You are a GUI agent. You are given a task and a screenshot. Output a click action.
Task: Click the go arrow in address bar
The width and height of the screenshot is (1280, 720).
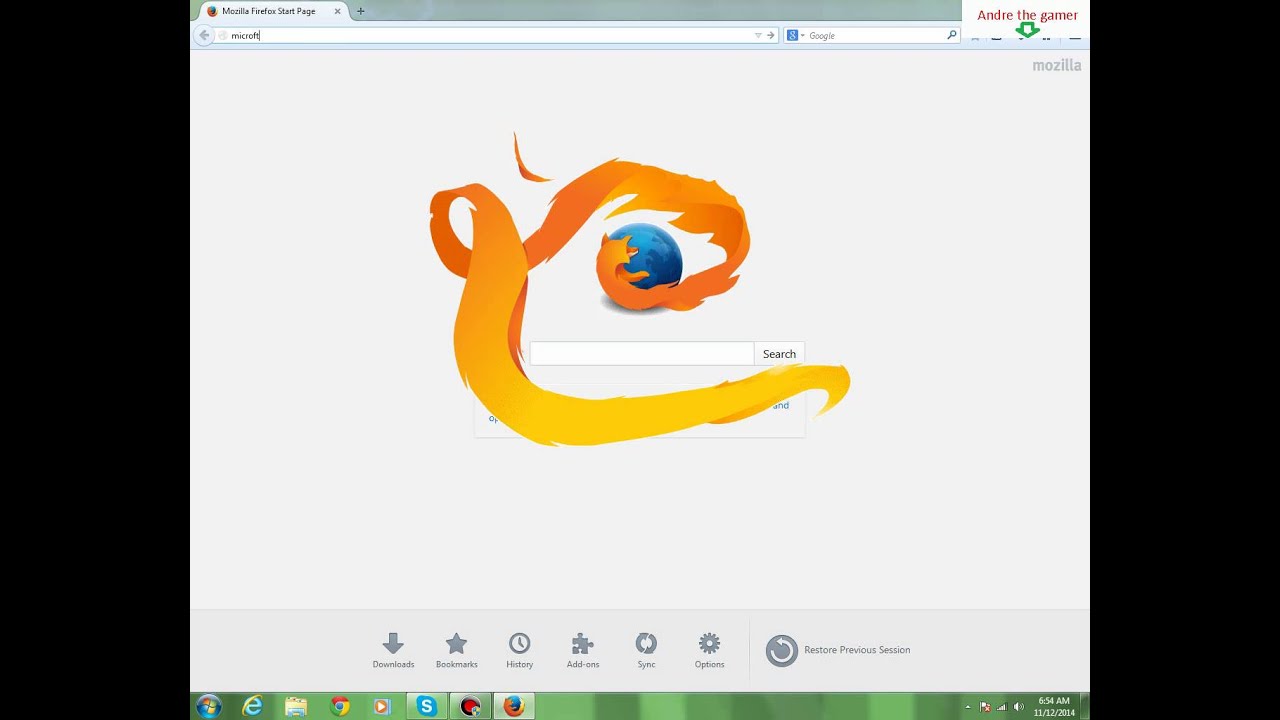pos(770,35)
